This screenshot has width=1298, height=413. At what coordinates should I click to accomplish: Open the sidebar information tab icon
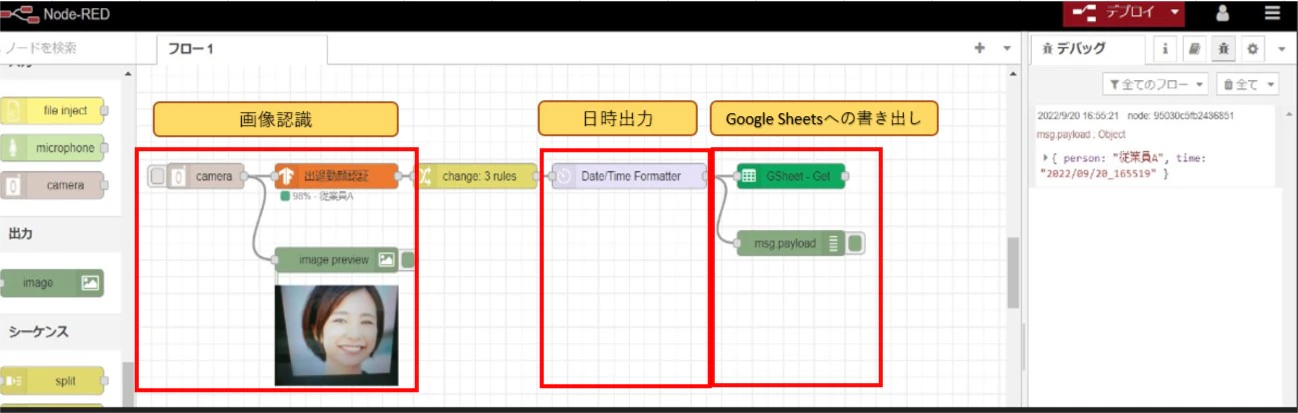pyautogui.click(x=1166, y=48)
